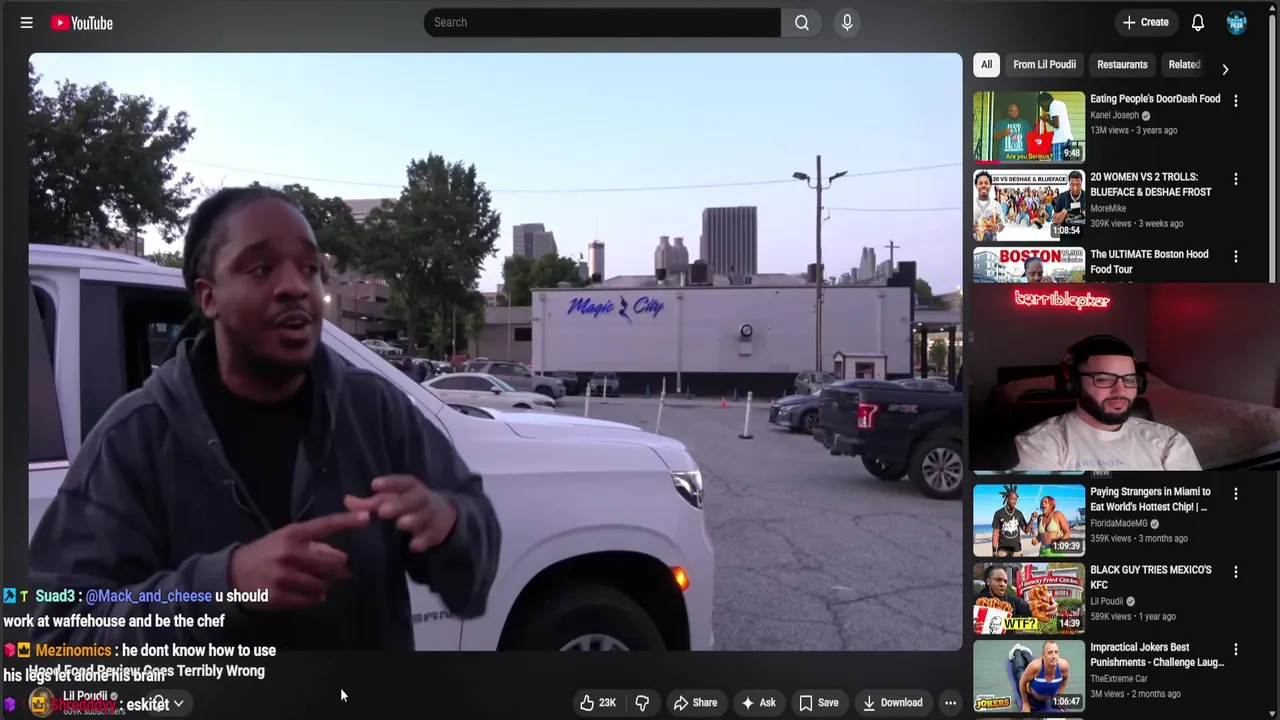
Task: Open TheExtreme Car channel name
Action: point(1121,678)
